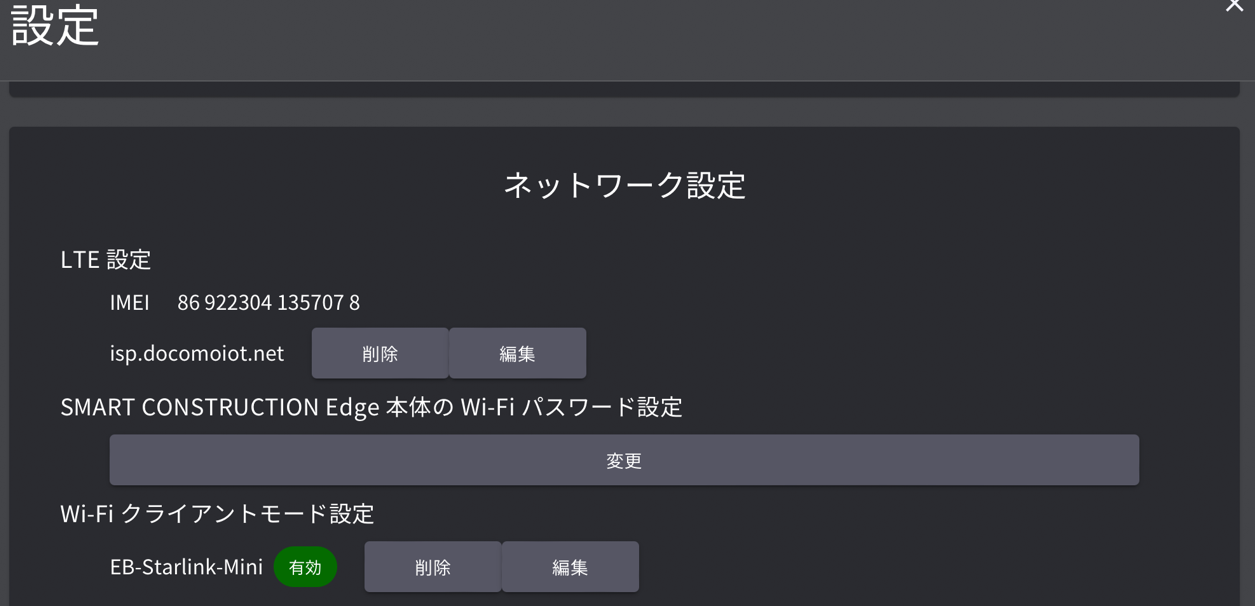
Task: Edit the EB-Starlink-Mini Wi-Fi client entry
Action: coord(570,567)
